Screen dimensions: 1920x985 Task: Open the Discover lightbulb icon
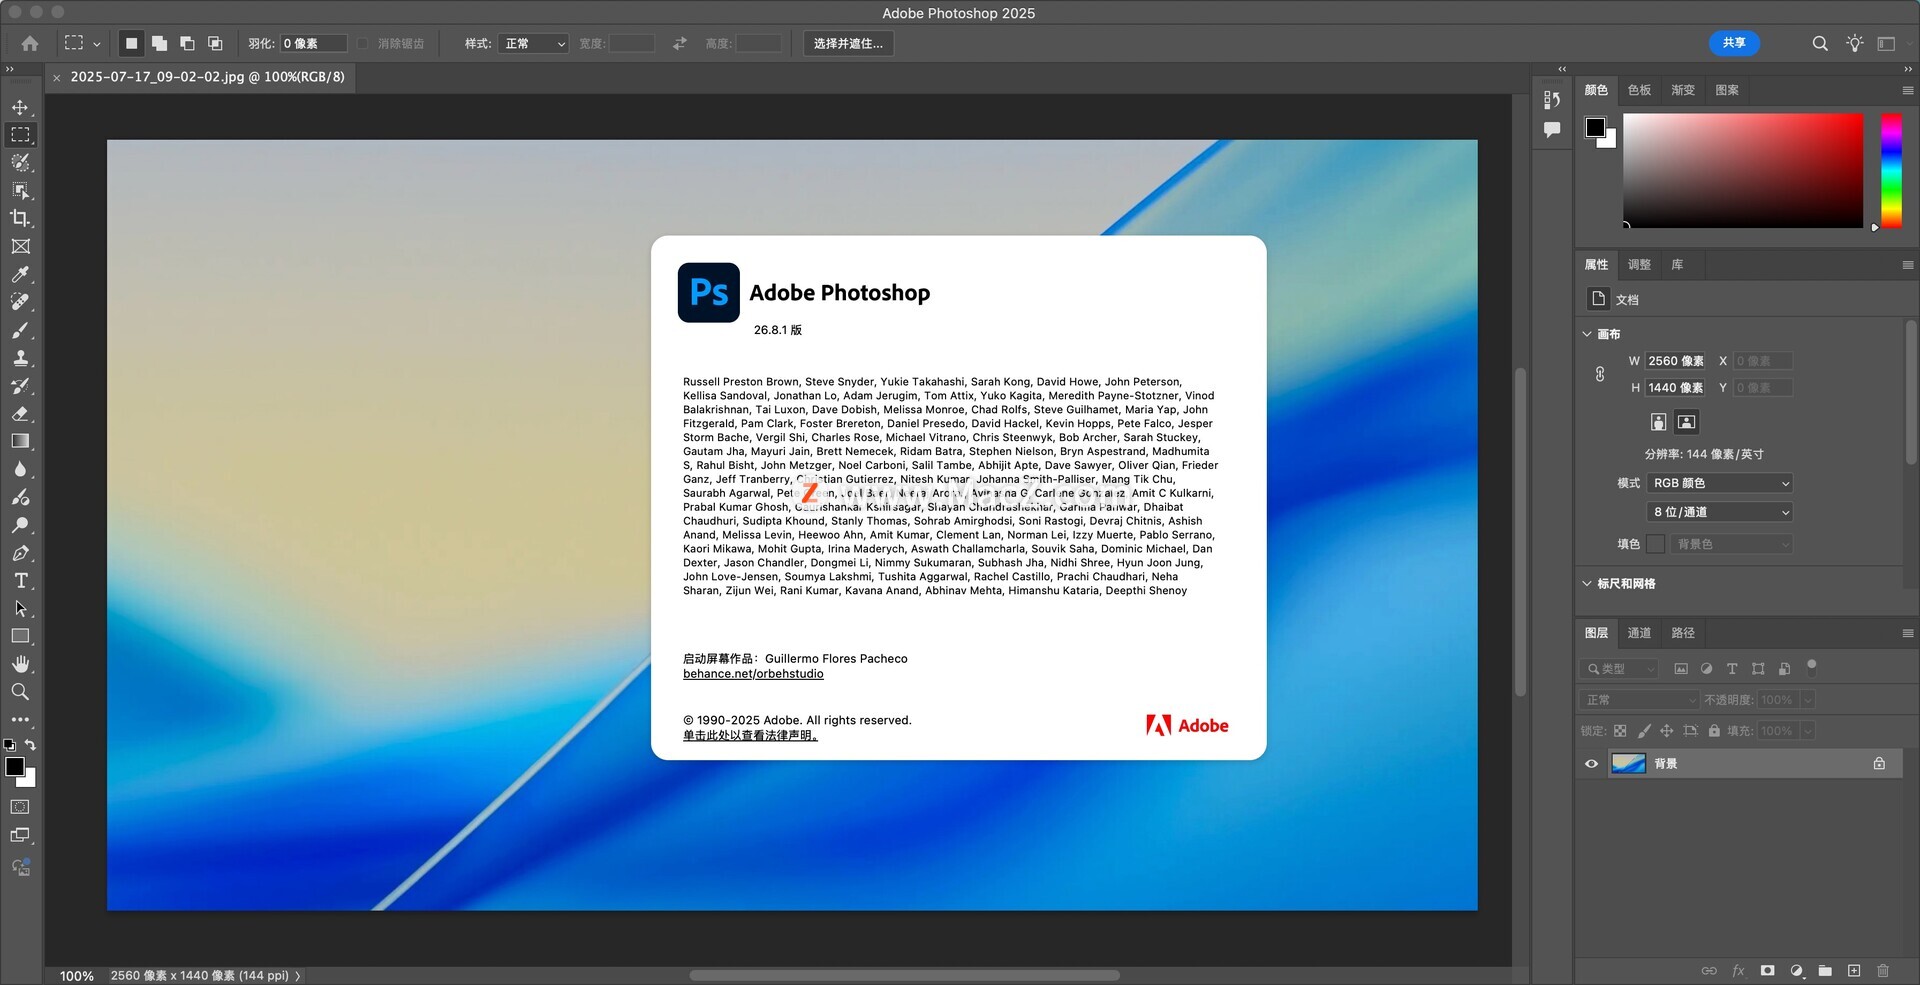(1855, 43)
